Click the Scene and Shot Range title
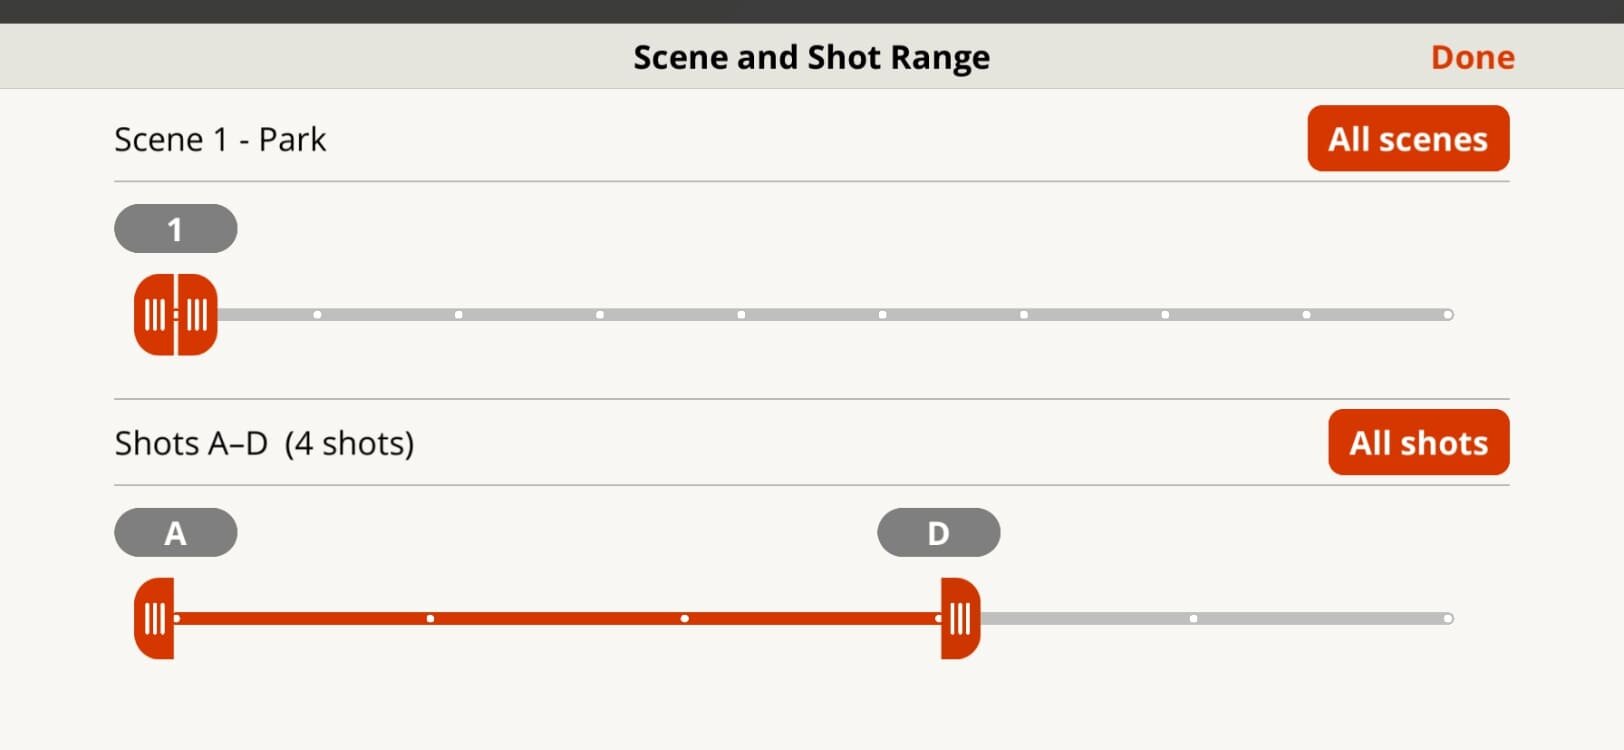The image size is (1624, 750). point(810,57)
